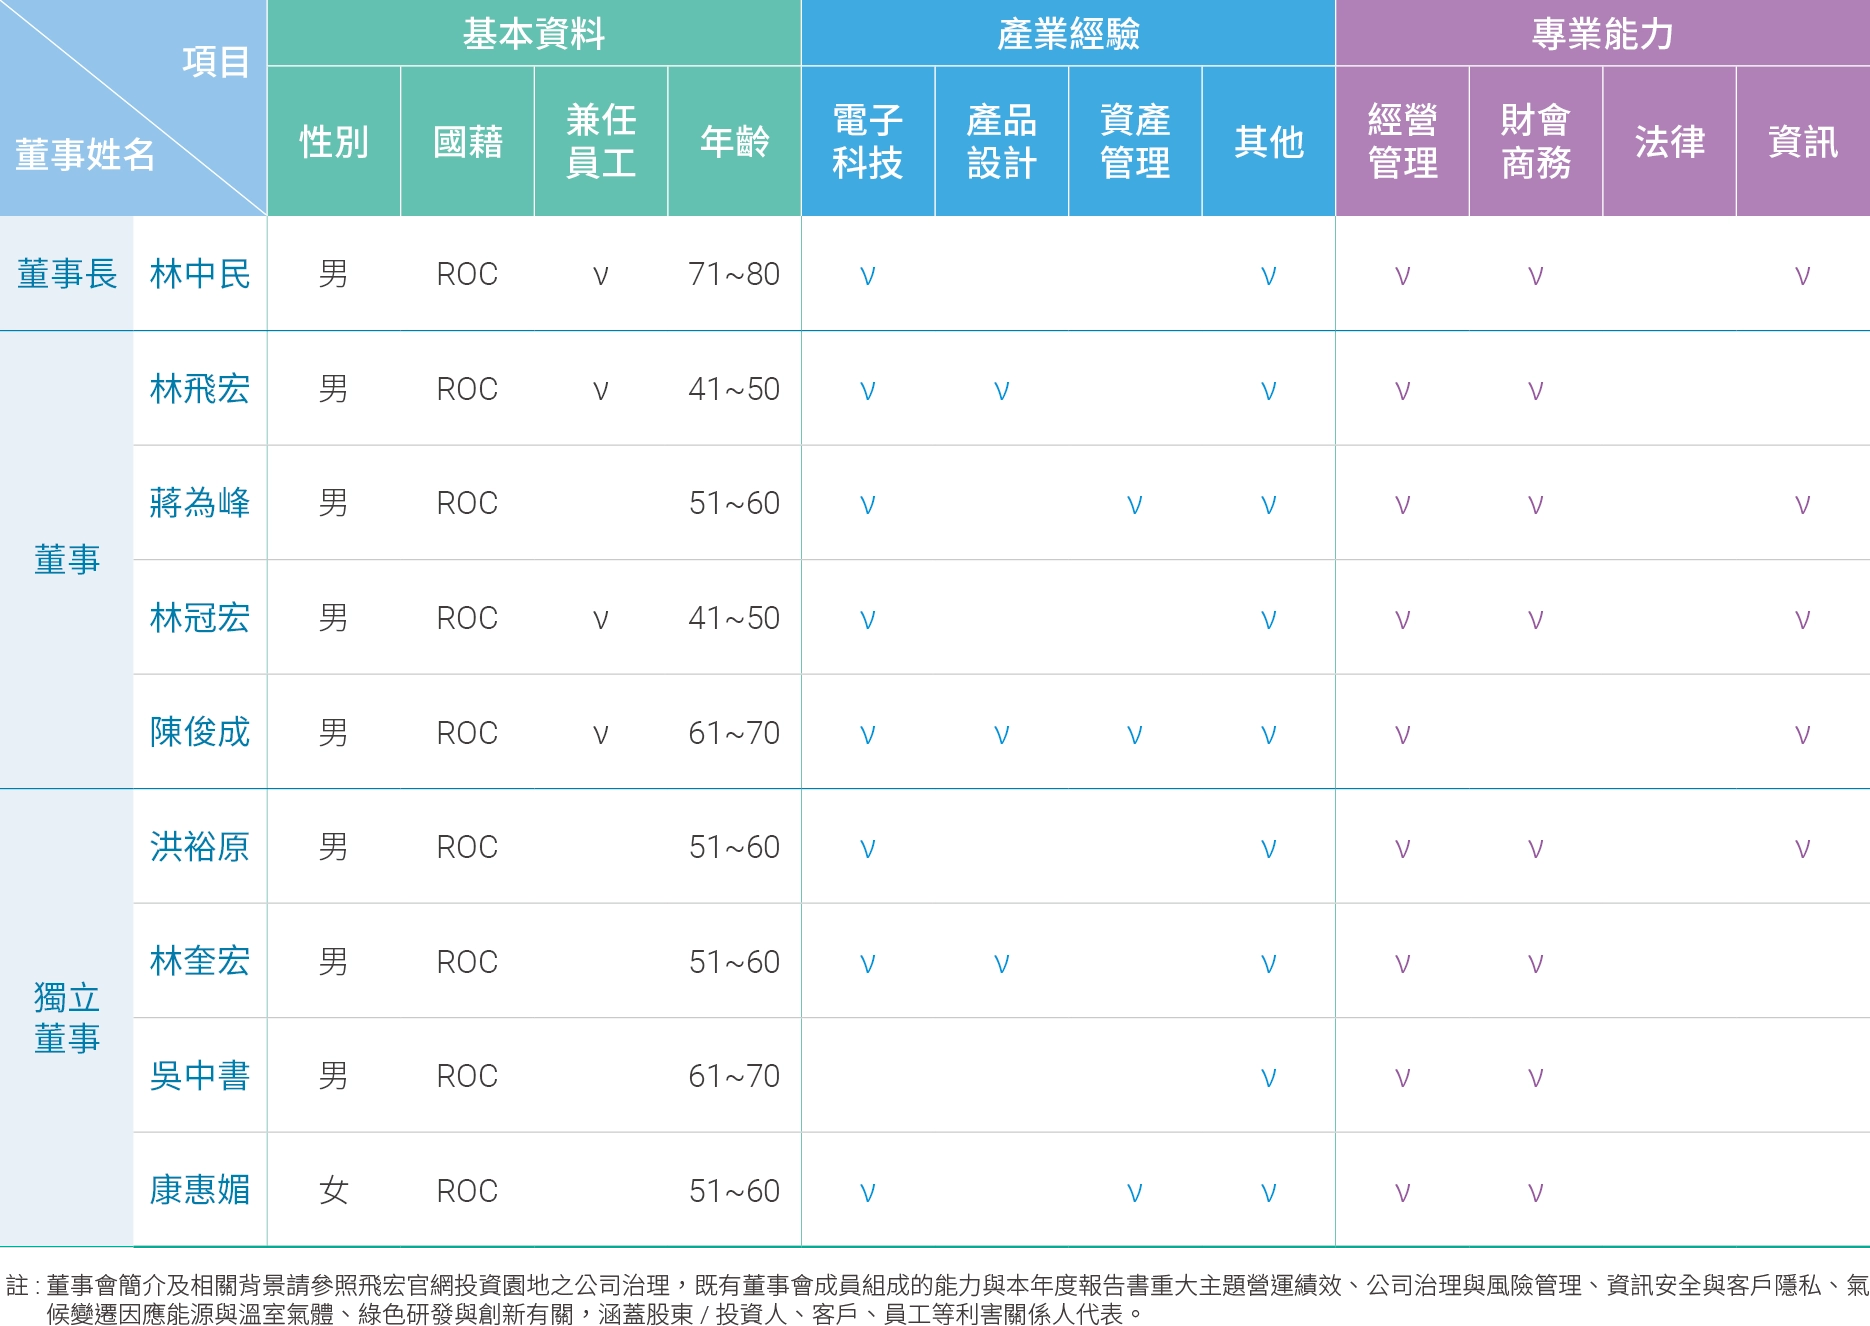Click the 法律 column header

[x=1669, y=141]
